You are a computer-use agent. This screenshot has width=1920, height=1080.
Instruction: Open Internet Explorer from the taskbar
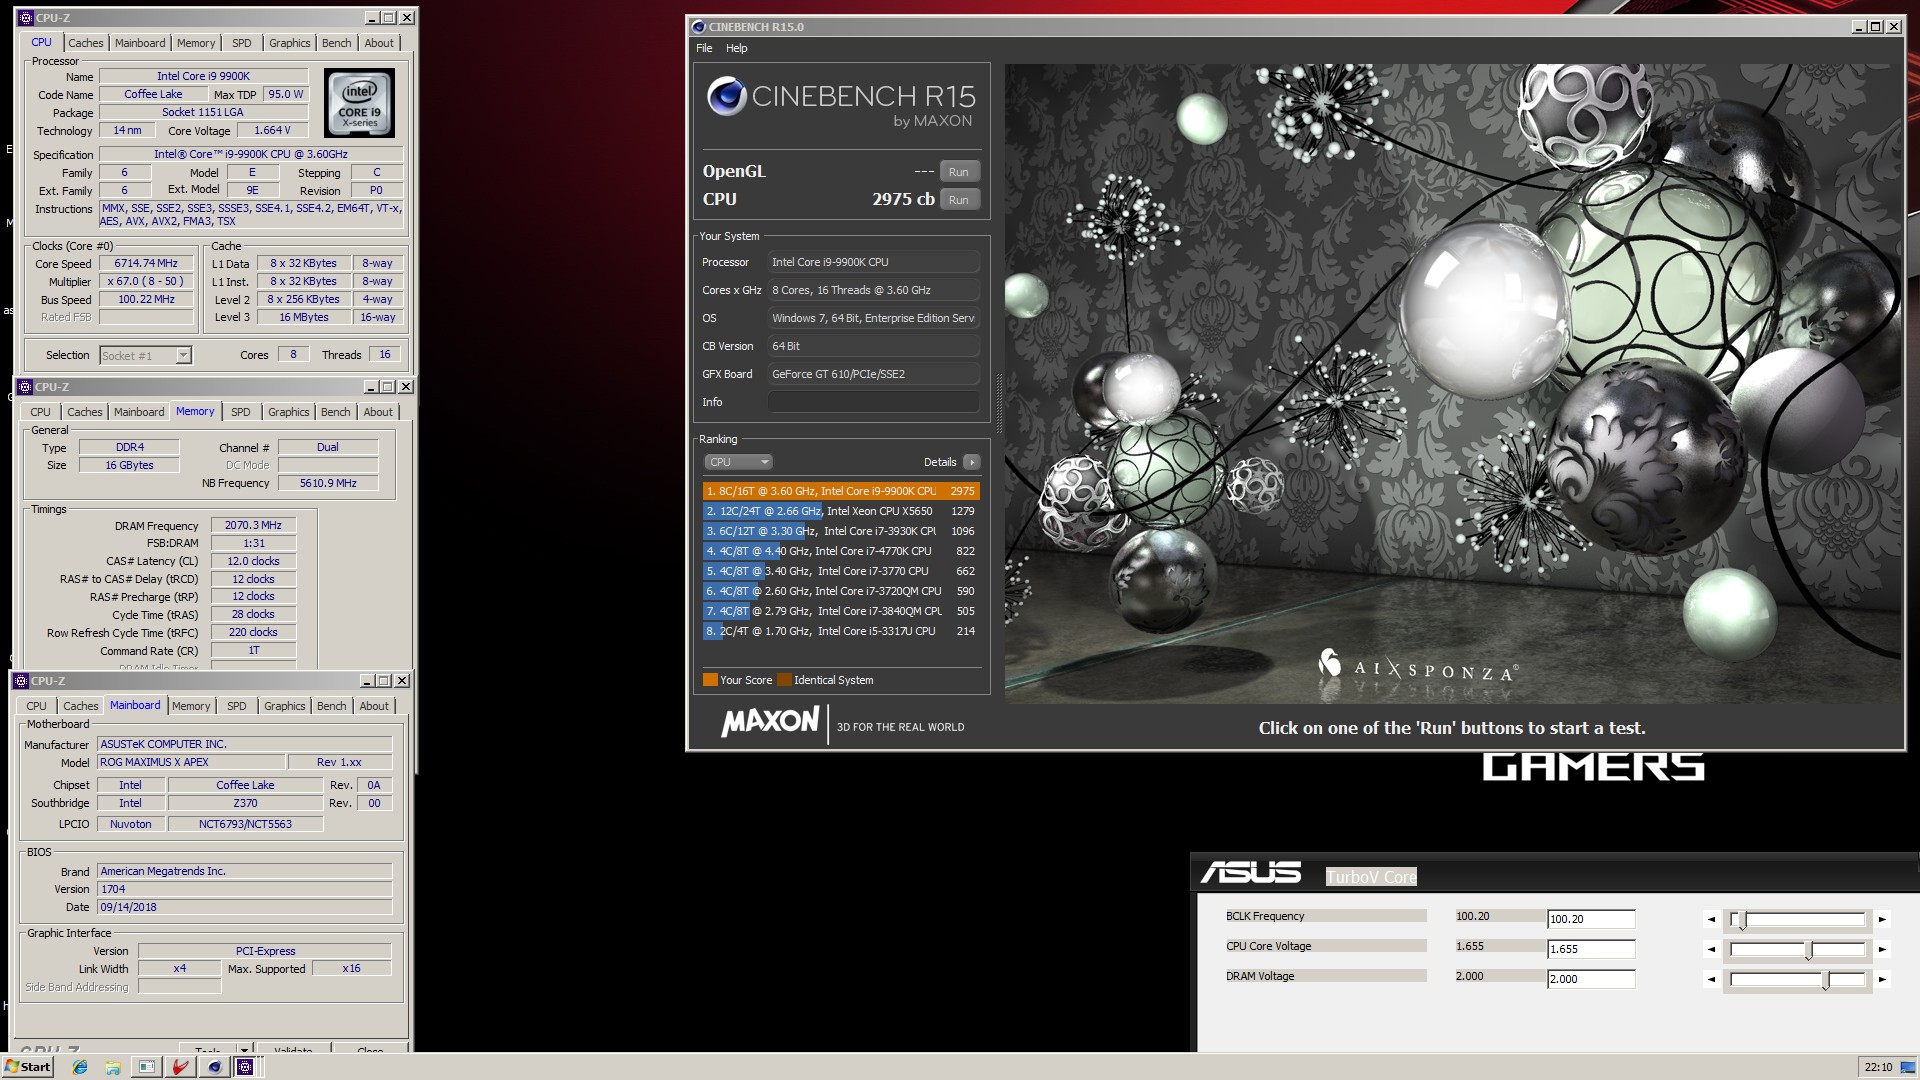pos(80,1067)
